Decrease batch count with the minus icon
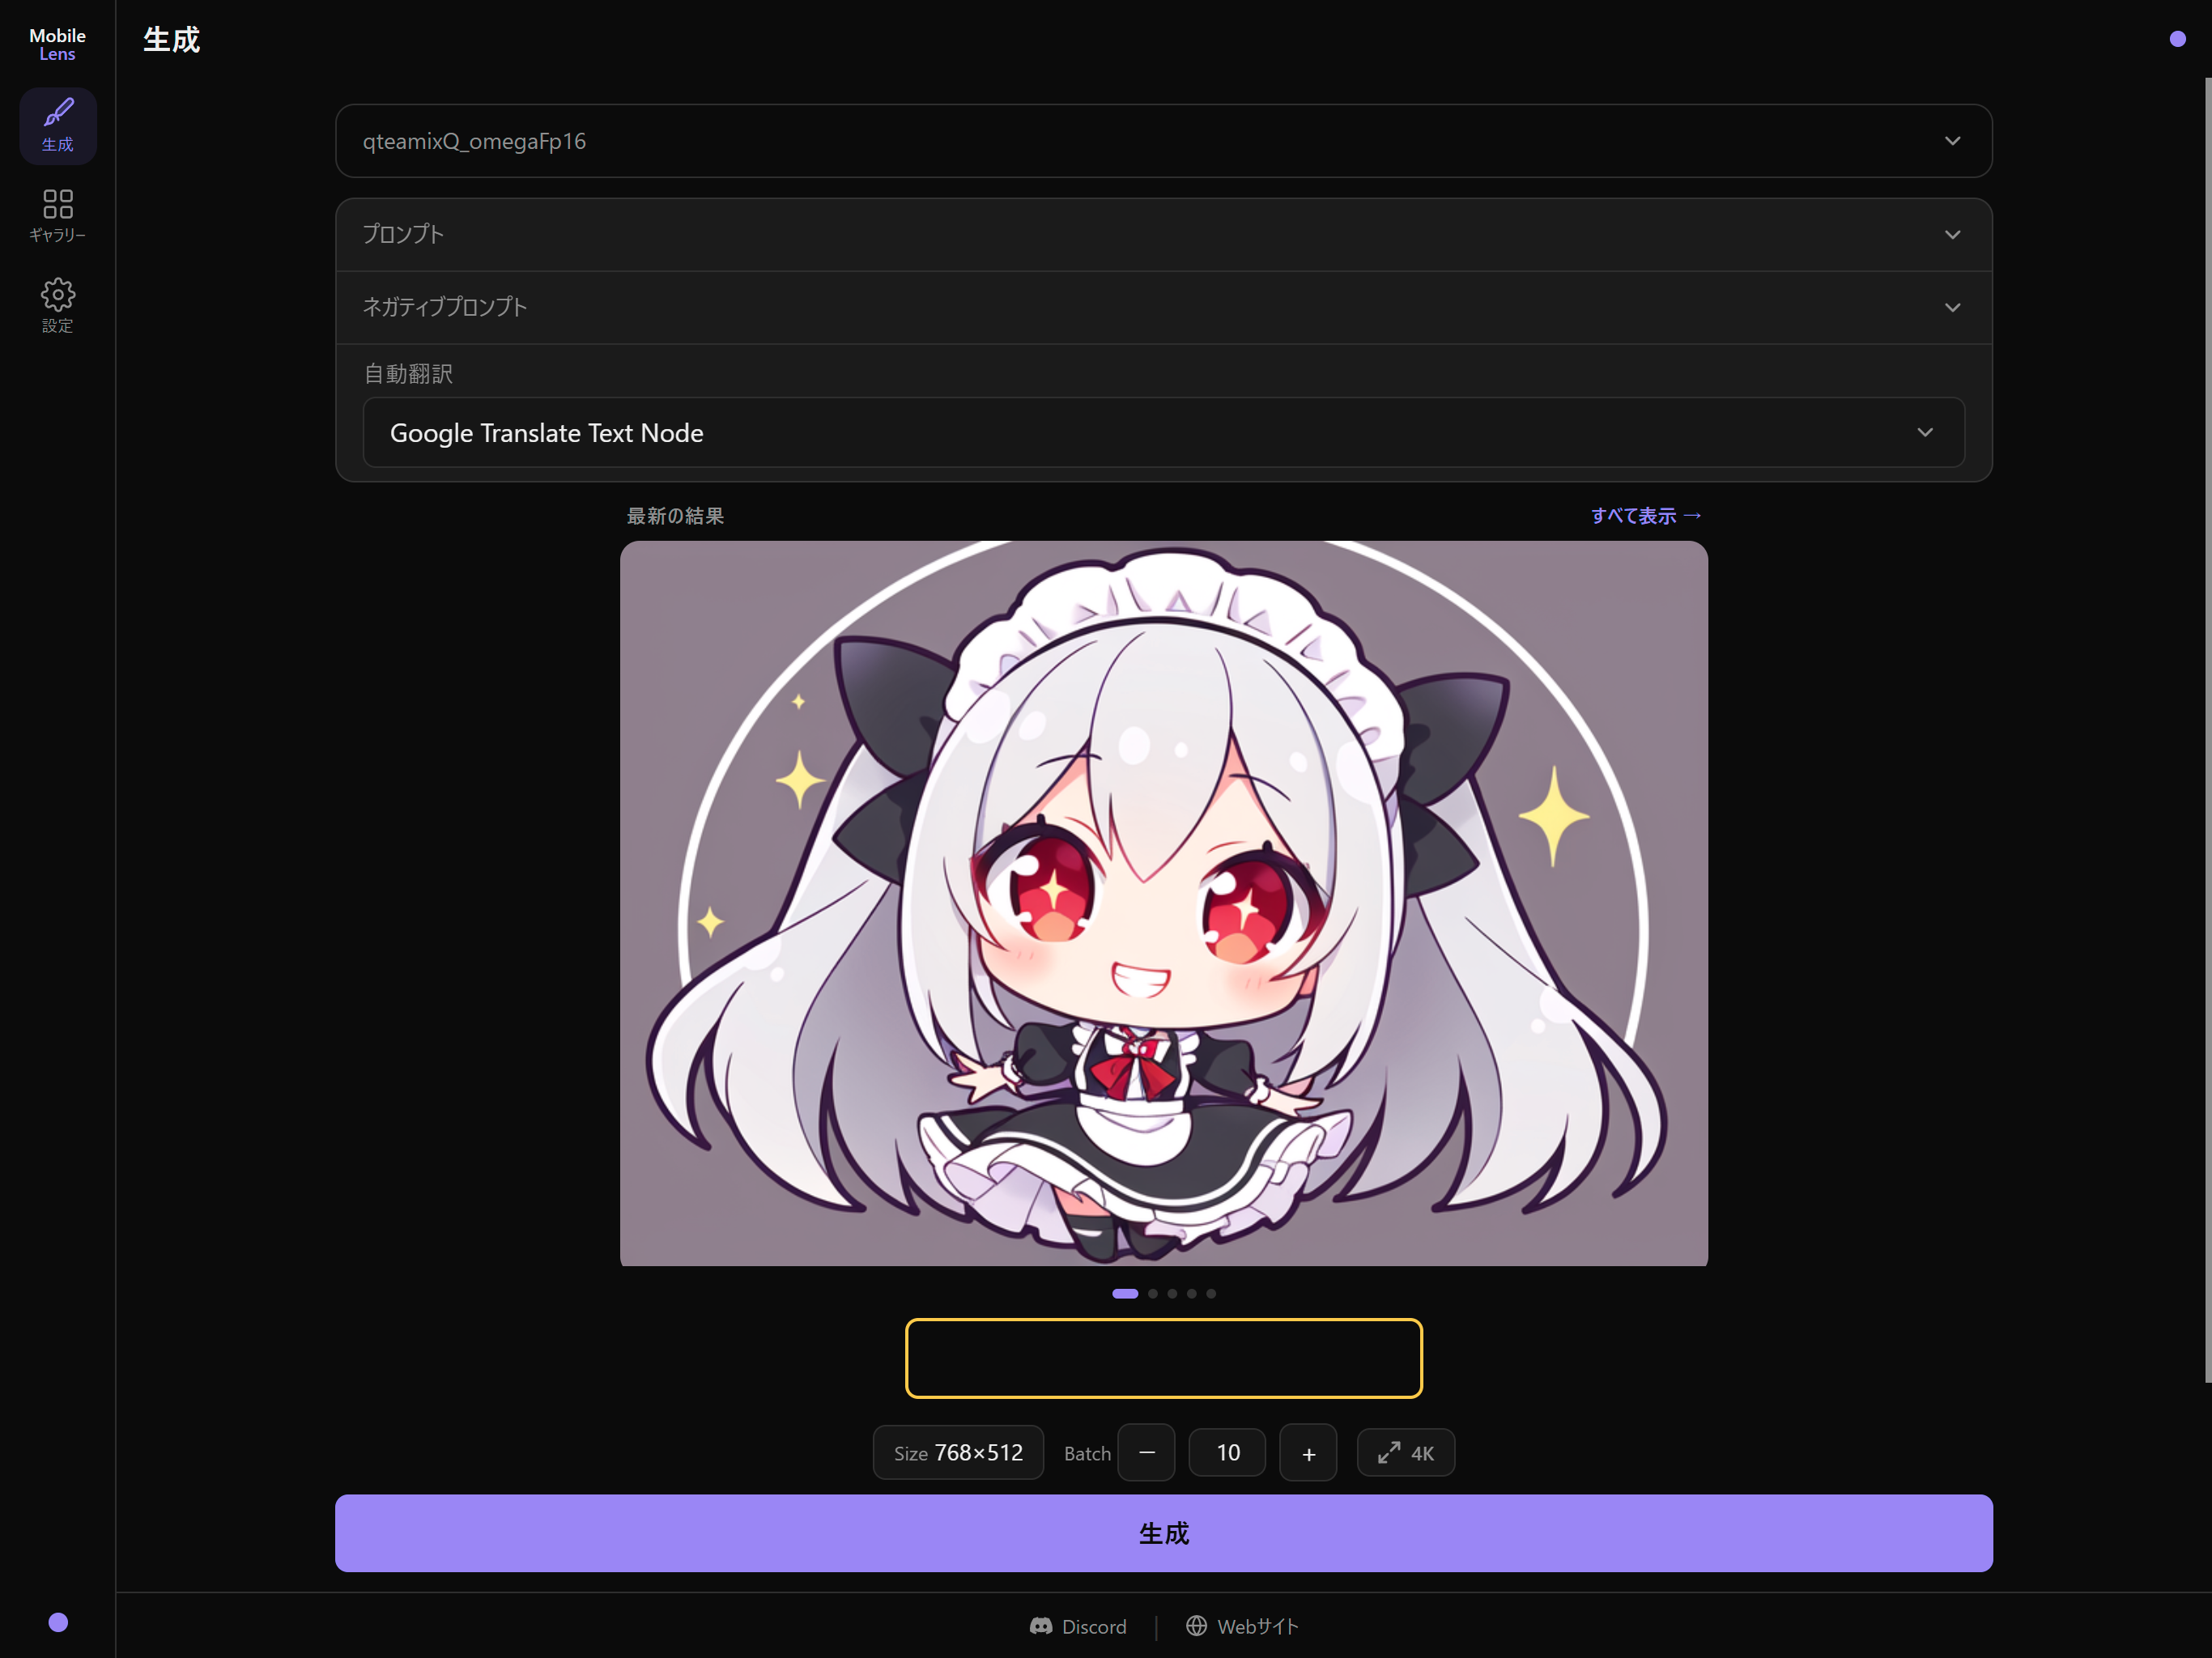2212x1658 pixels. pyautogui.click(x=1146, y=1452)
